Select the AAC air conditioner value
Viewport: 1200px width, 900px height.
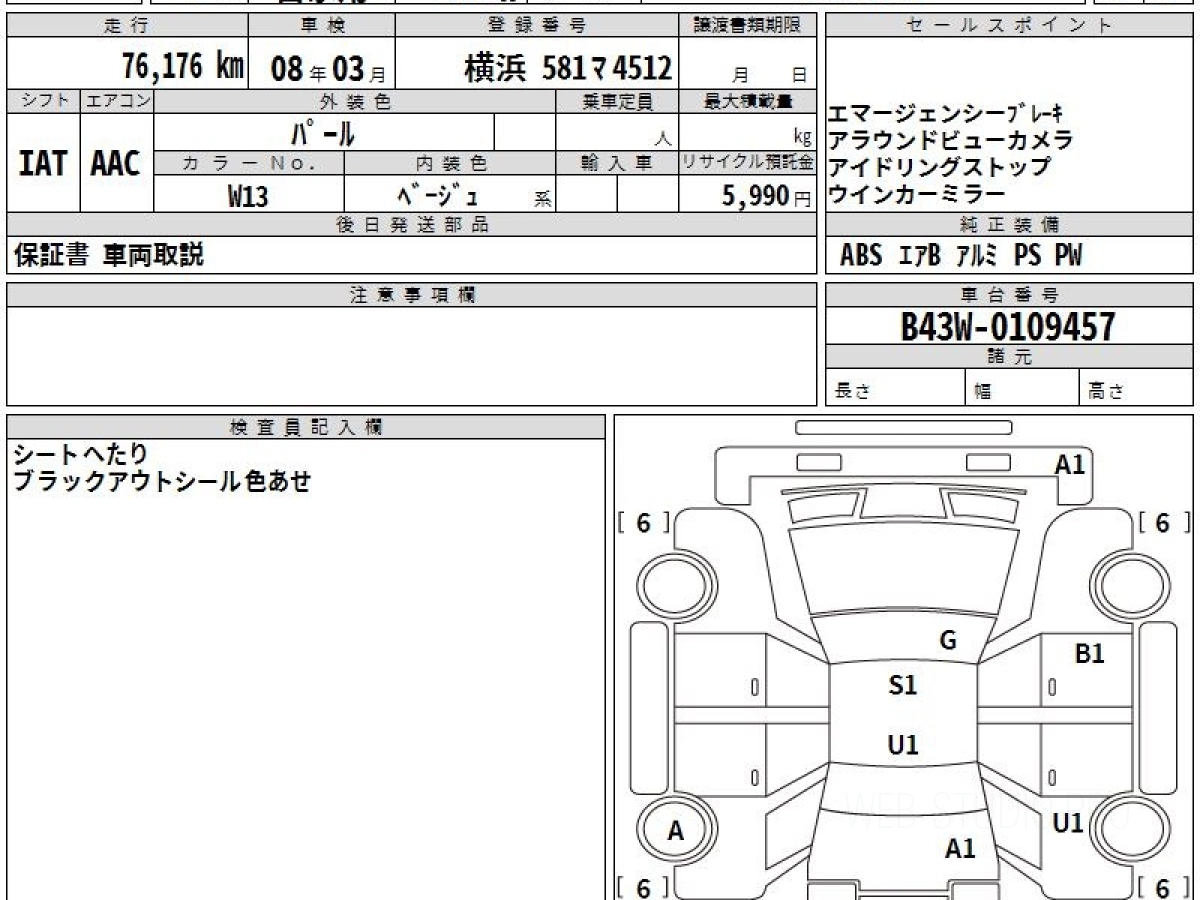[x=116, y=163]
